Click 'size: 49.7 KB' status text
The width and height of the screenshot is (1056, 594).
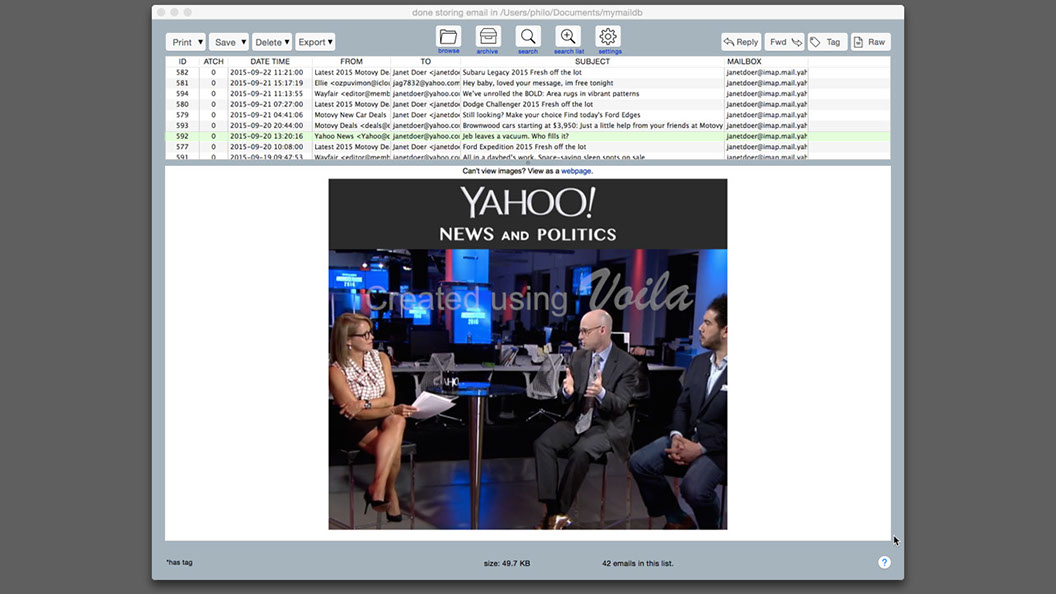click(506, 563)
